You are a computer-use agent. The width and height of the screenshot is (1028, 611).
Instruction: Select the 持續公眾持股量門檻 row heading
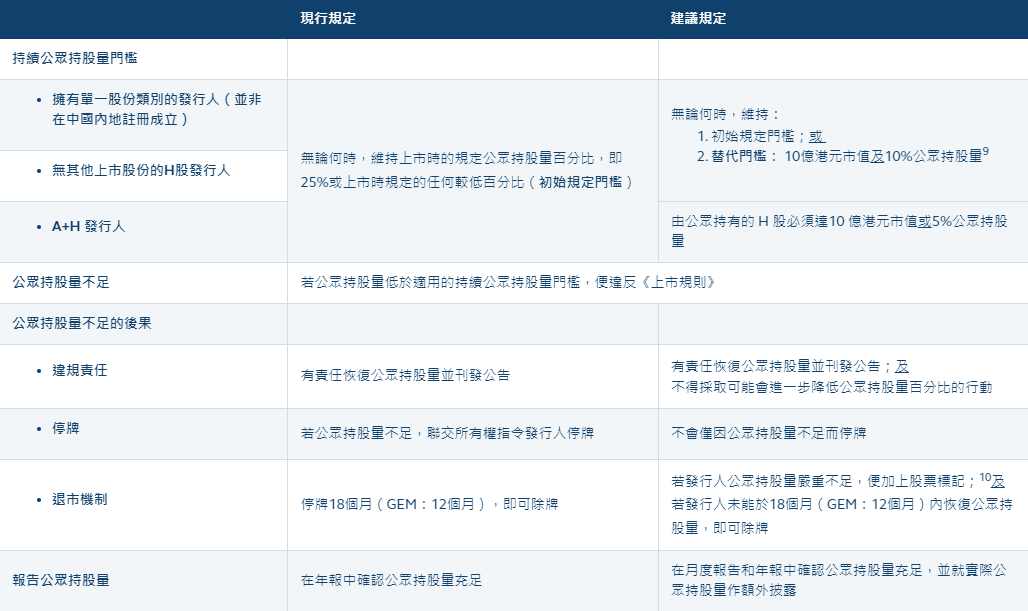(x=69, y=60)
